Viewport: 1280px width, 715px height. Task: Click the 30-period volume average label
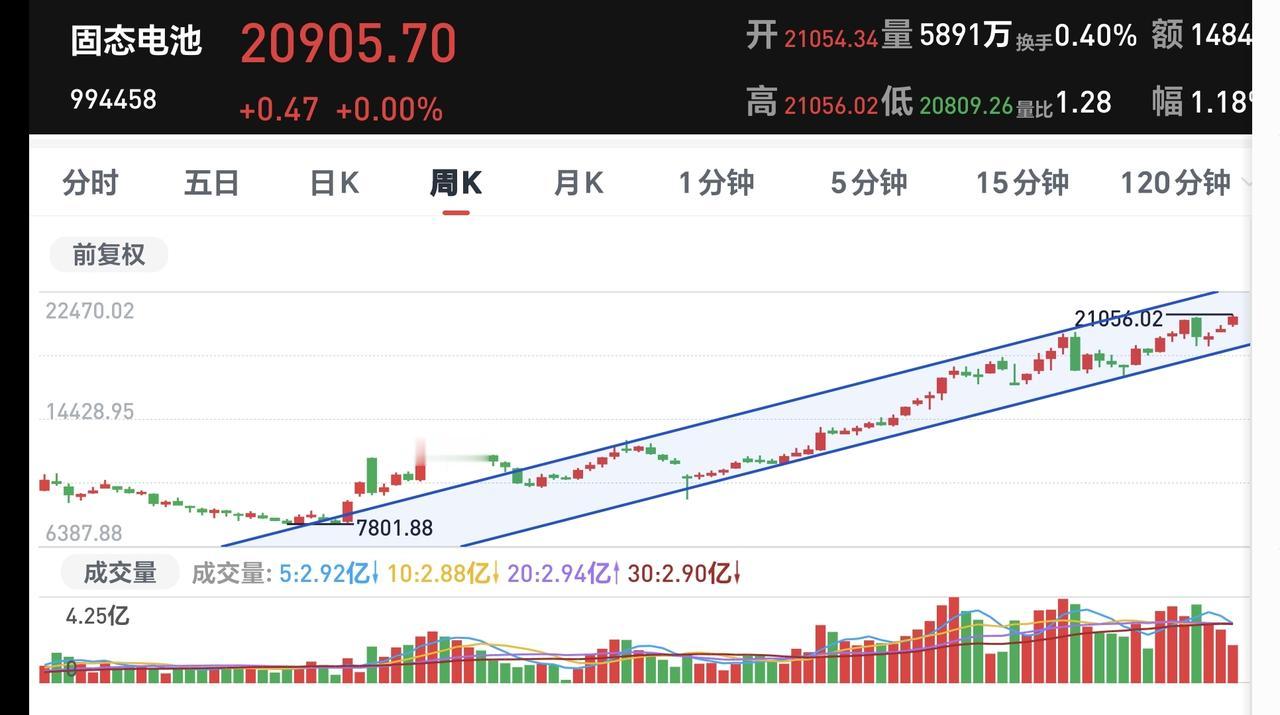click(685, 573)
